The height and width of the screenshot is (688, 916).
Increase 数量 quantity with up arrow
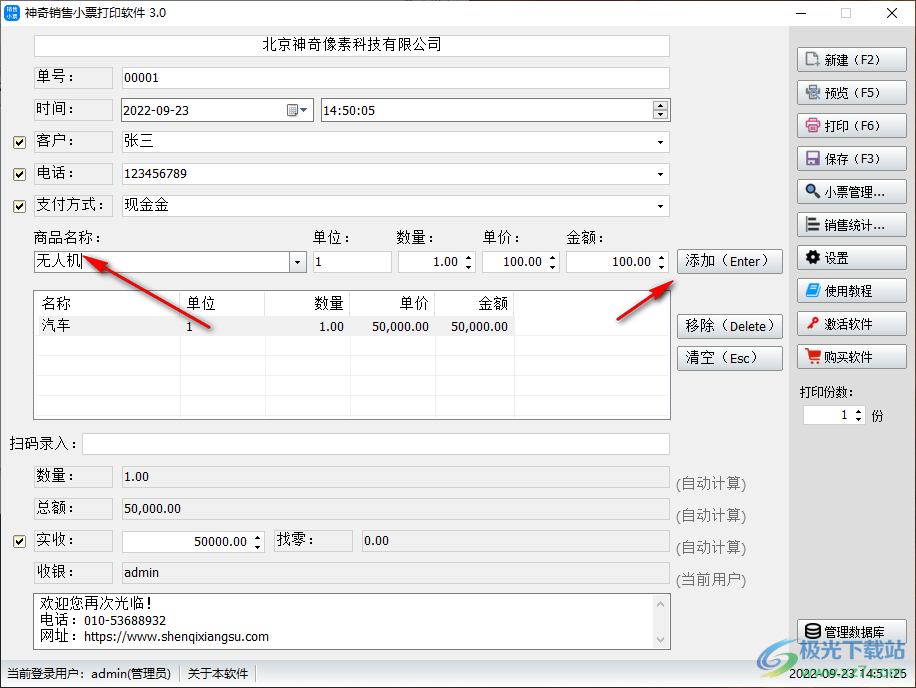point(469,257)
